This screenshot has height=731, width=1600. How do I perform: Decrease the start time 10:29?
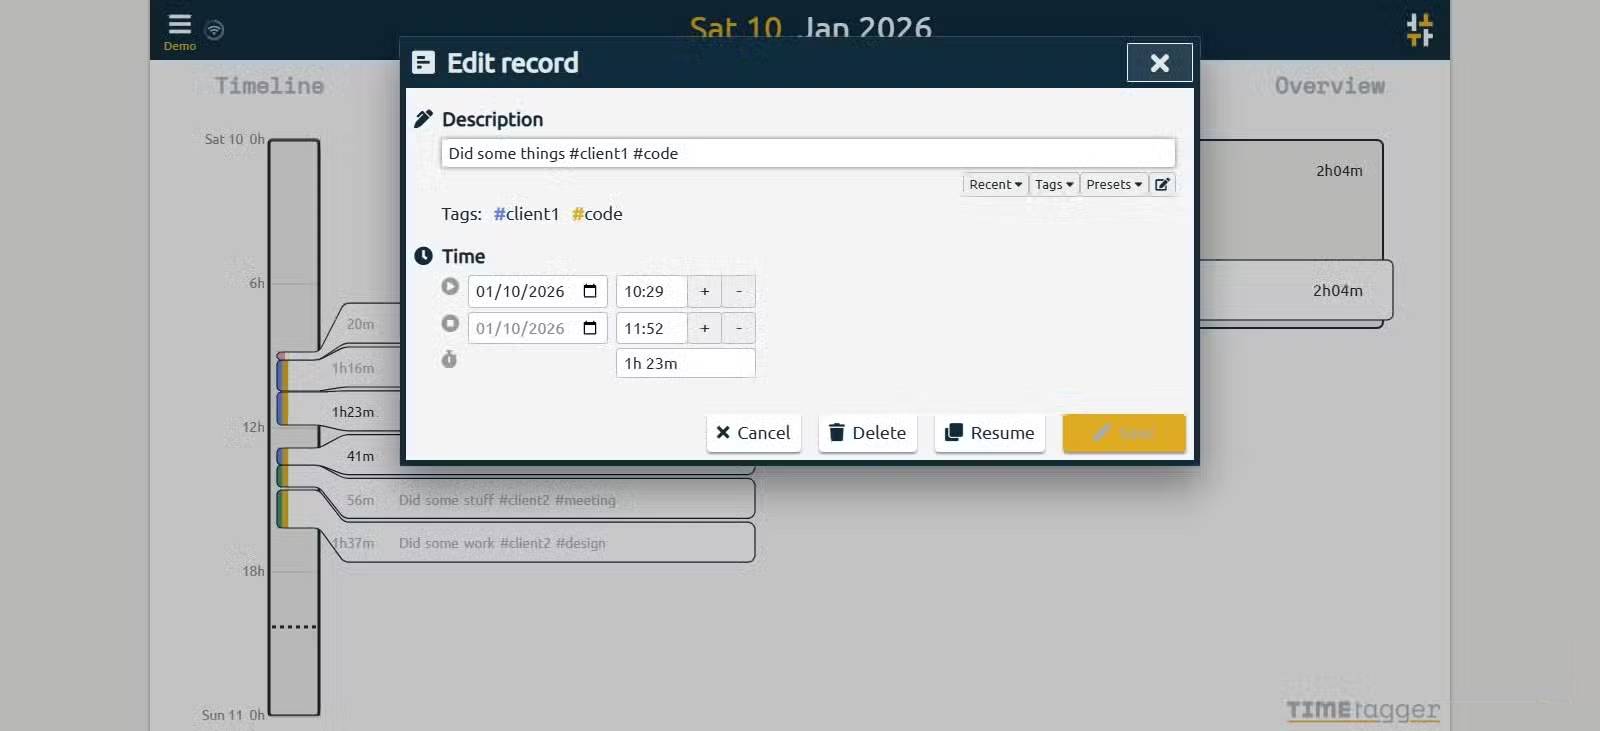tap(739, 291)
